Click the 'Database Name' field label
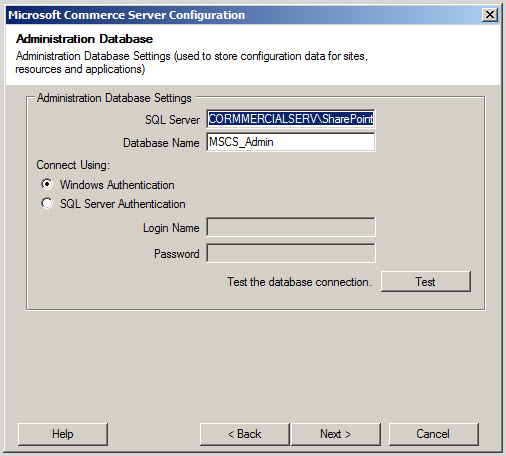 tap(161, 143)
